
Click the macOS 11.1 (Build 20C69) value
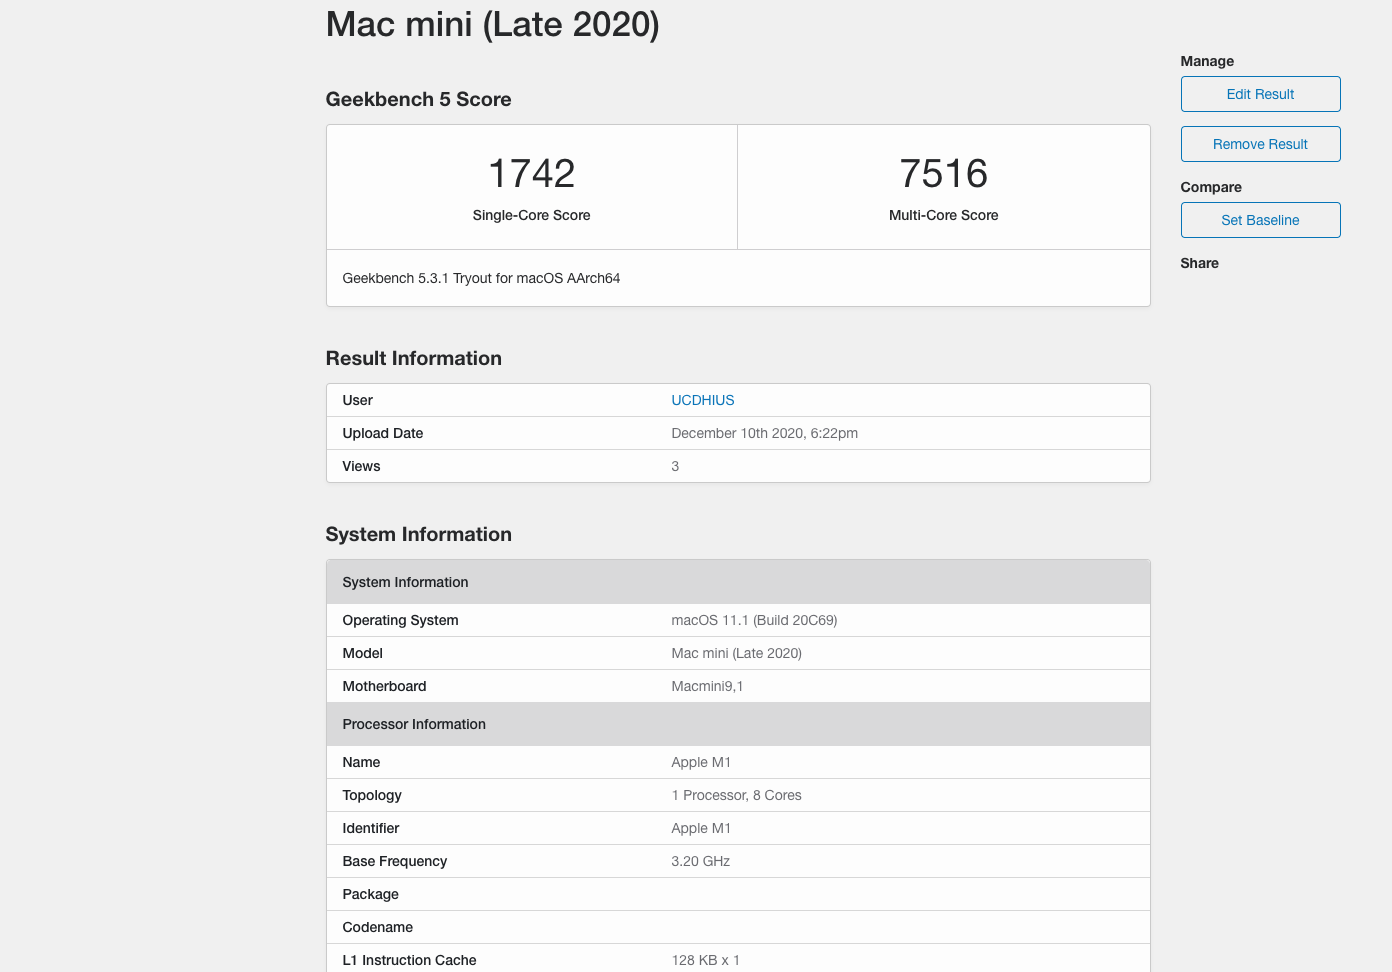[754, 620]
